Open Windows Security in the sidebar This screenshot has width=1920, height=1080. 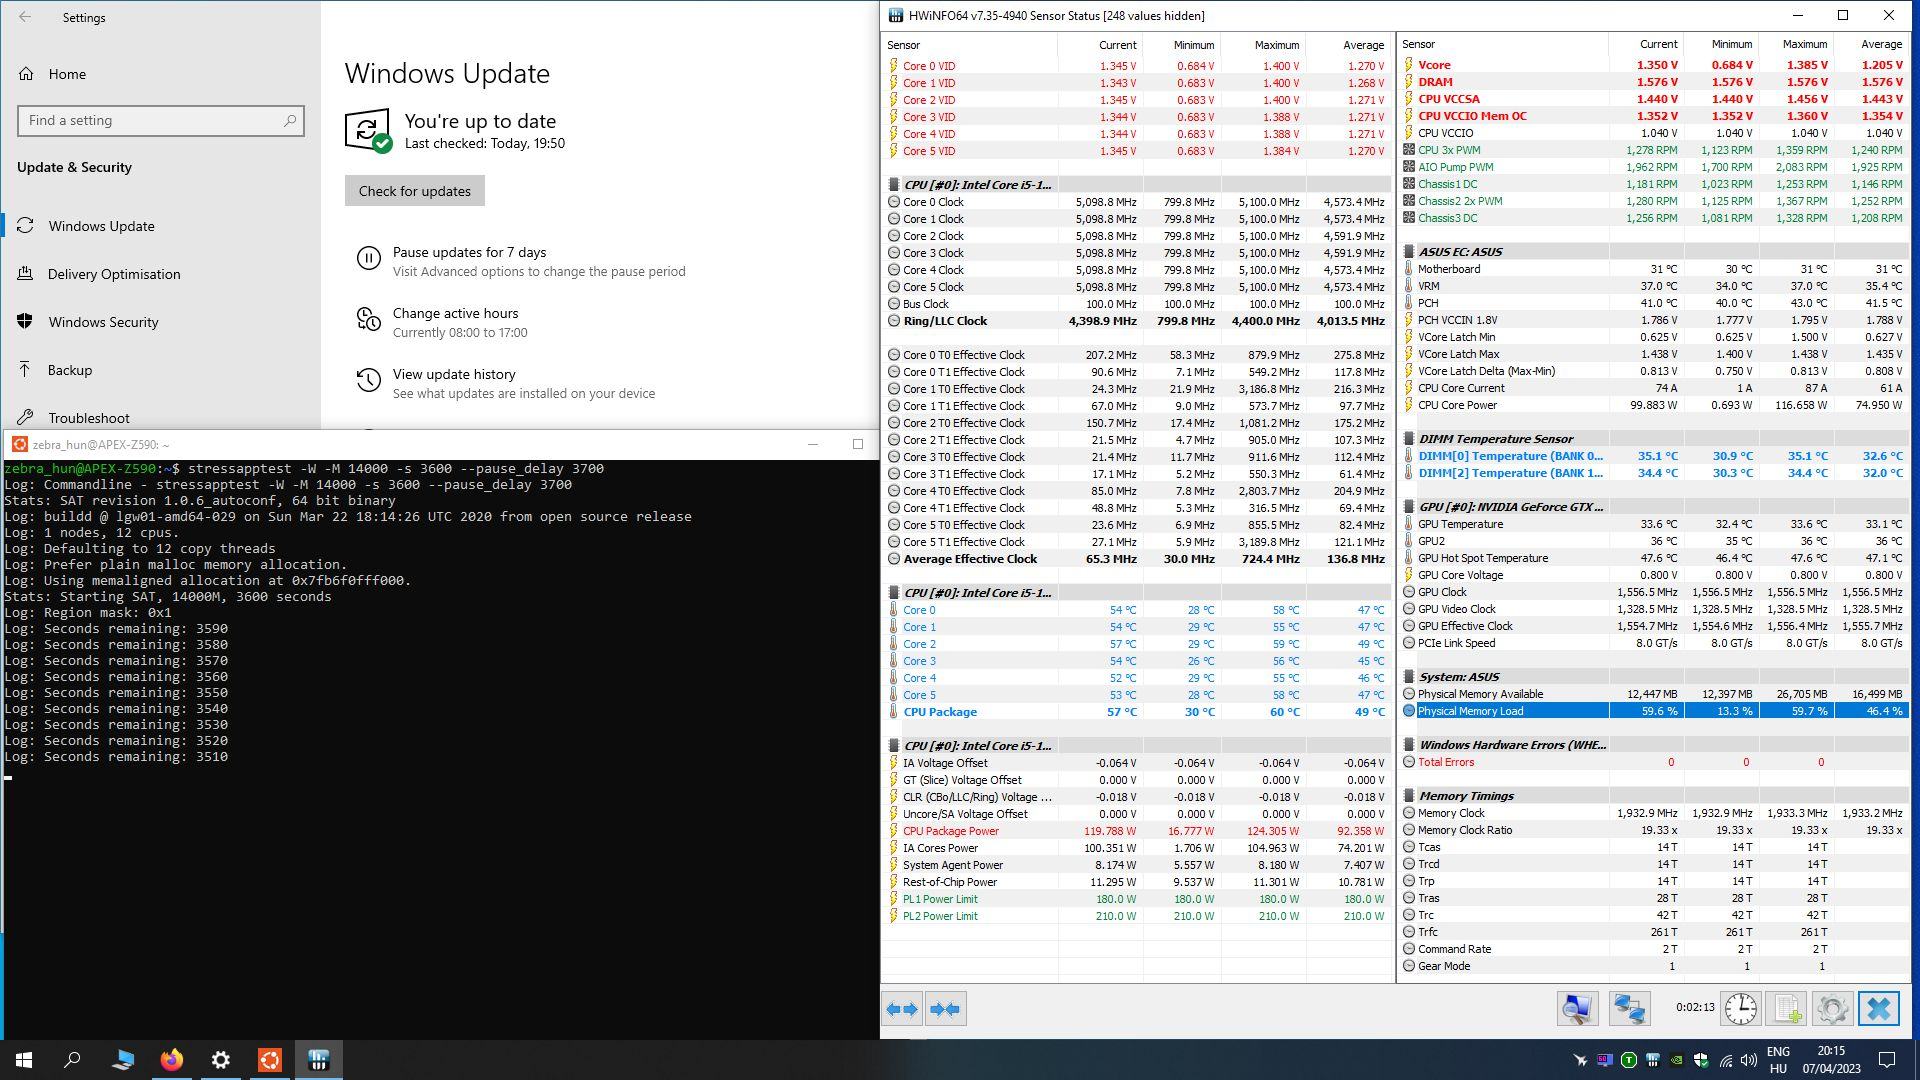[103, 322]
